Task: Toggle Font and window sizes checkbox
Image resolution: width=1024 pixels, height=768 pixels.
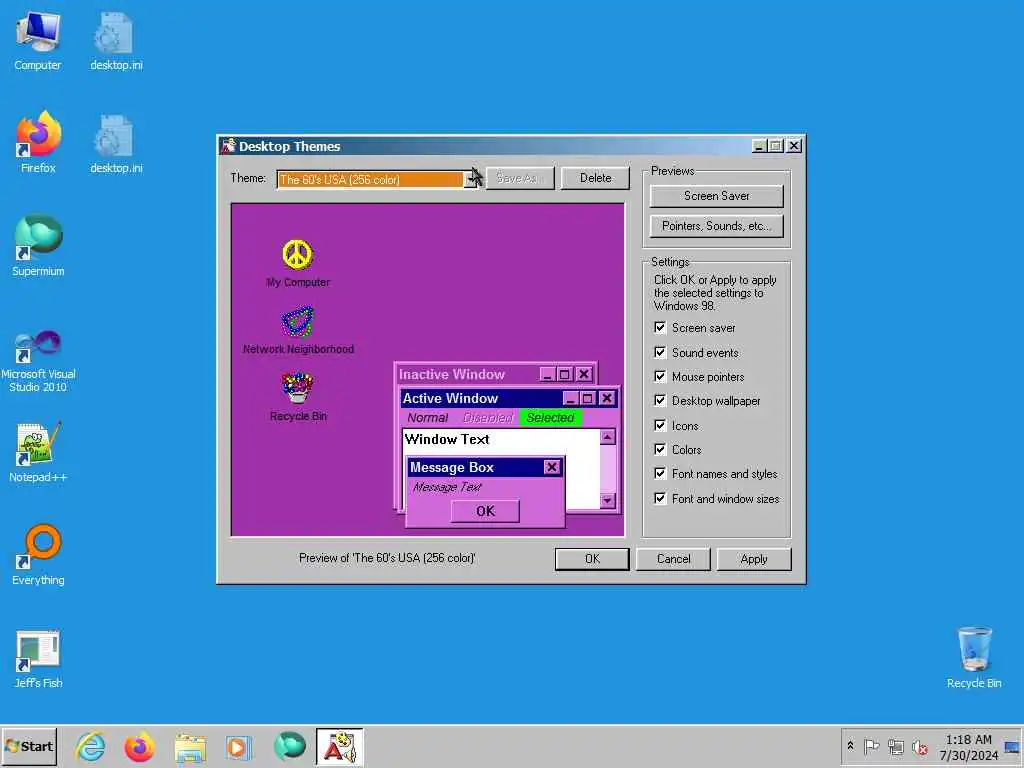Action: 660,498
